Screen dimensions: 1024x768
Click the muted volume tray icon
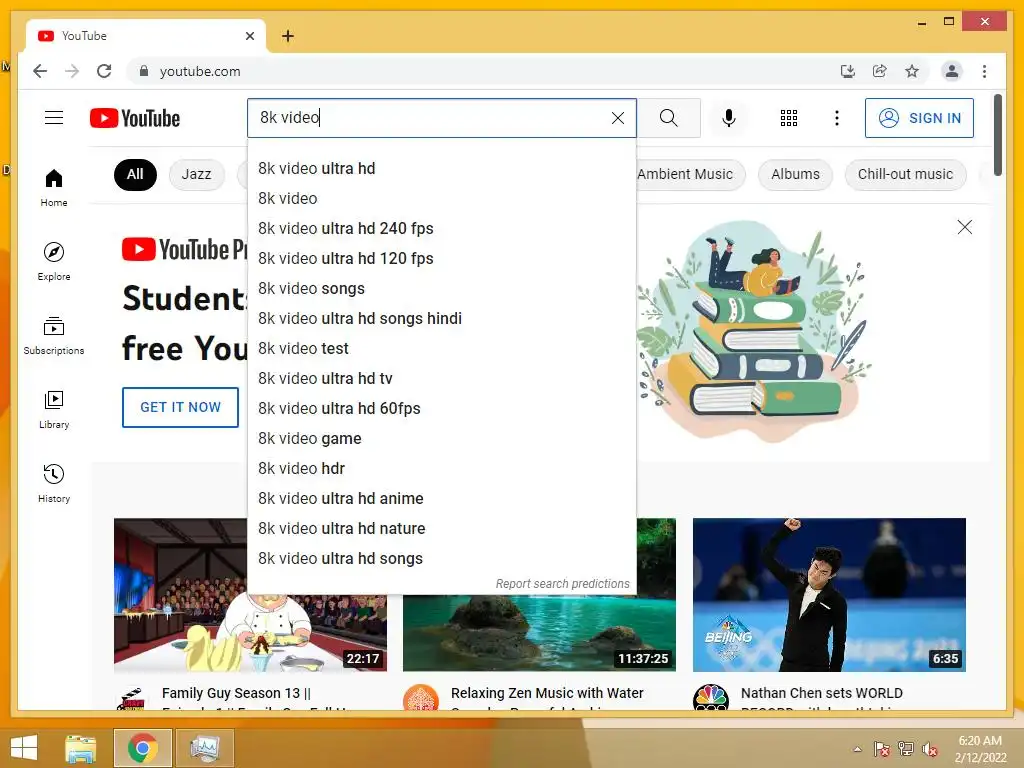(929, 749)
